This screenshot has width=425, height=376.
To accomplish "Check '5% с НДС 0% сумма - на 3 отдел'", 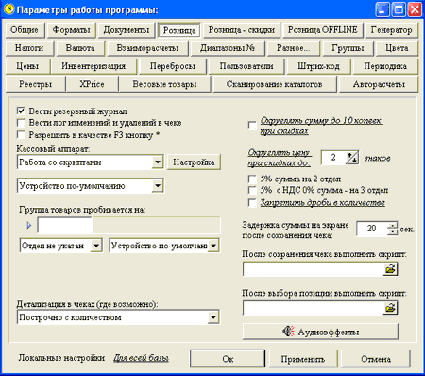I will (x=252, y=190).
